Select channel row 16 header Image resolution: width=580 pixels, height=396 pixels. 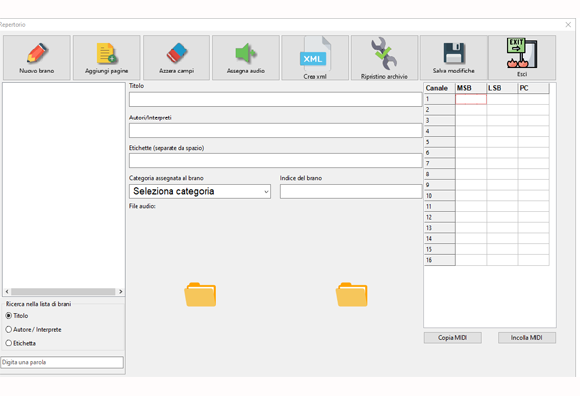point(439,260)
